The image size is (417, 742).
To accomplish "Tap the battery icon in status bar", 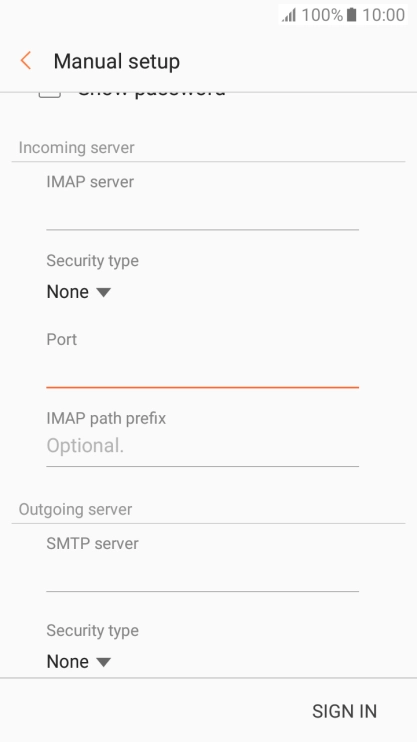I will tap(351, 15).
